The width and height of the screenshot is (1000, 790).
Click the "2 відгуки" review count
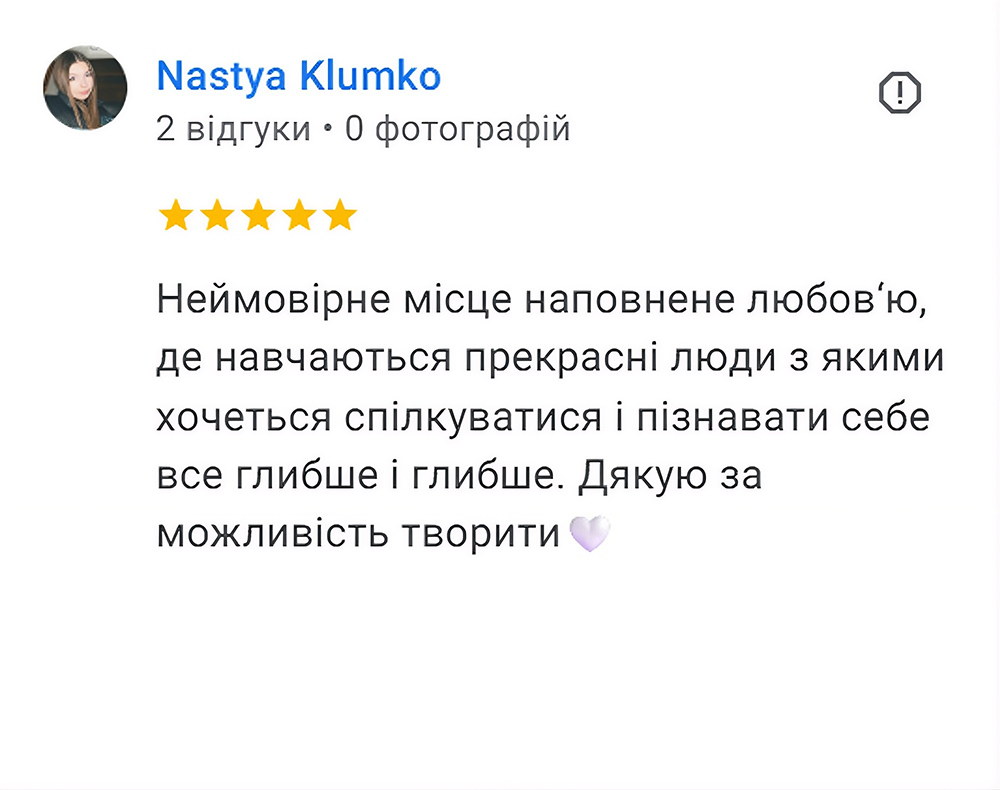pos(233,129)
